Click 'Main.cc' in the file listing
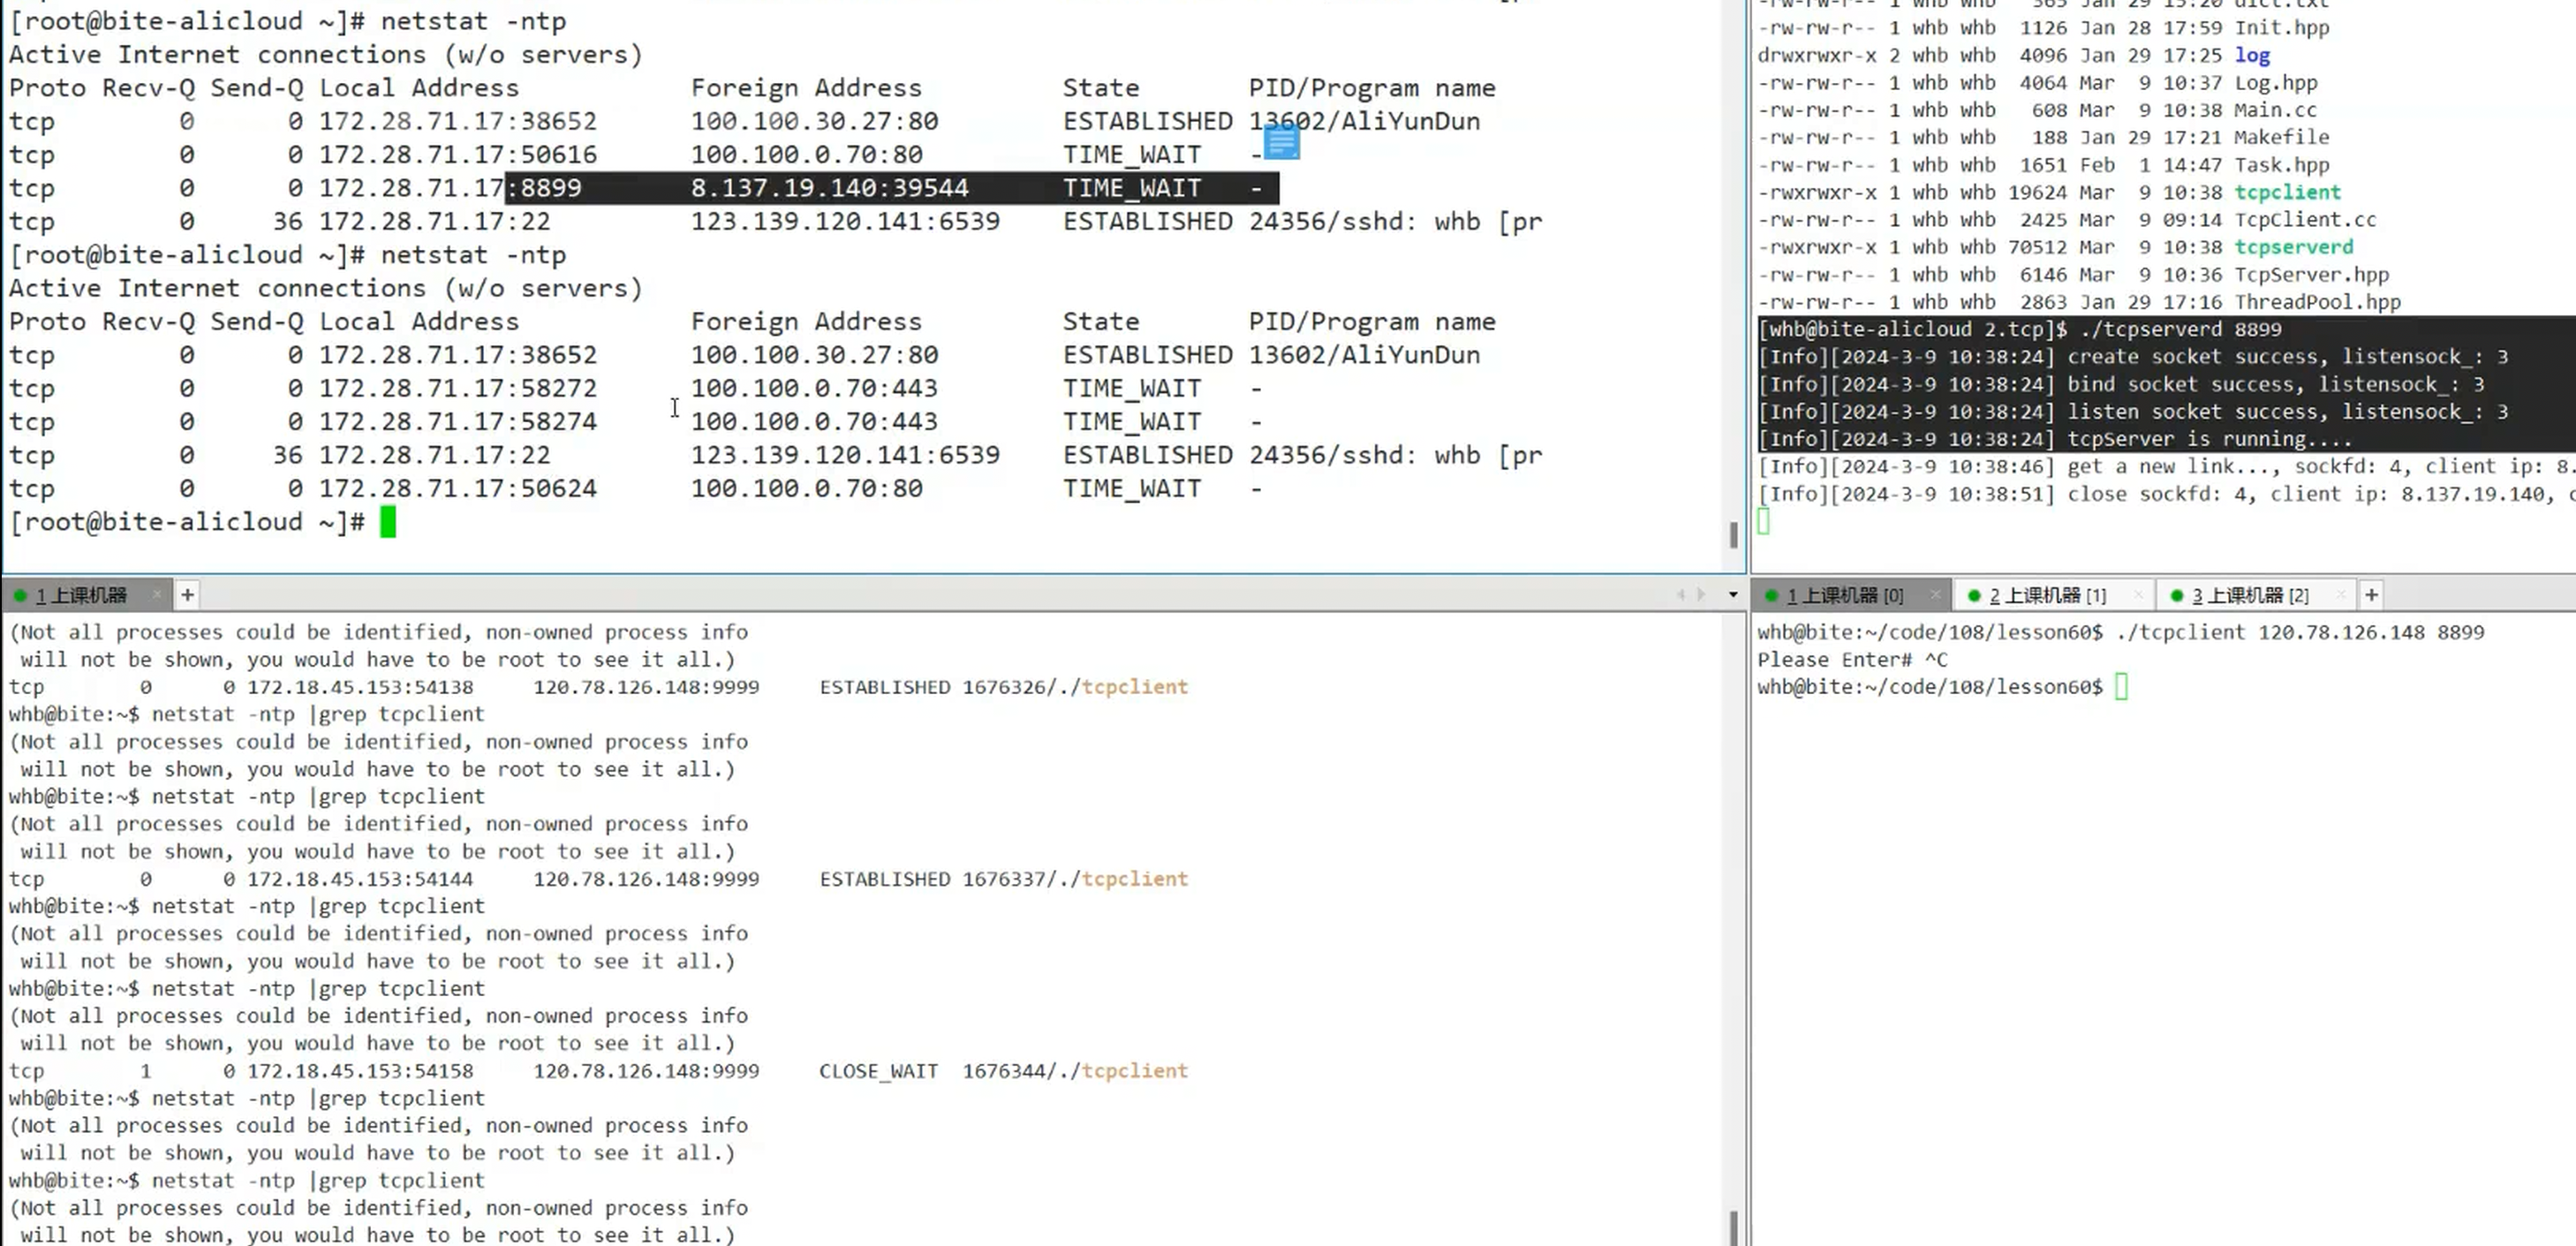This screenshot has height=1246, width=2576. 2275,110
